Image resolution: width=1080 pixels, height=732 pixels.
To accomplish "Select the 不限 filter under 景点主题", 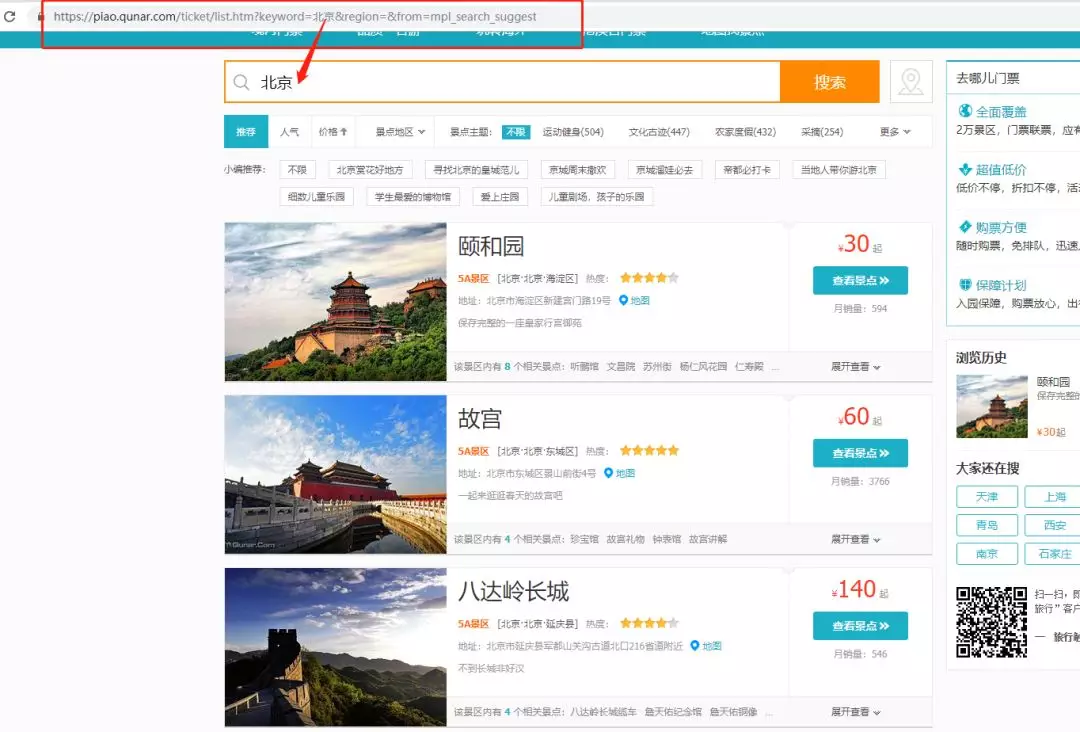I will (x=515, y=131).
